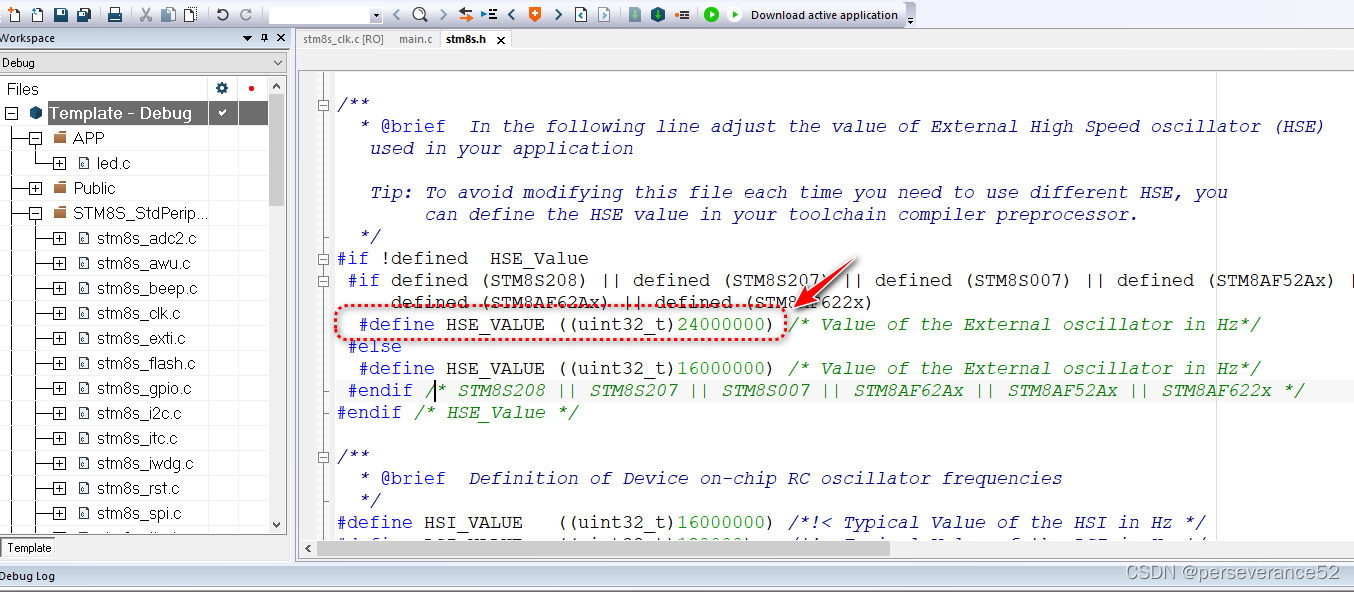The height and width of the screenshot is (592, 1354).
Task: Click Debug without Downloading icon
Action: 735,15
